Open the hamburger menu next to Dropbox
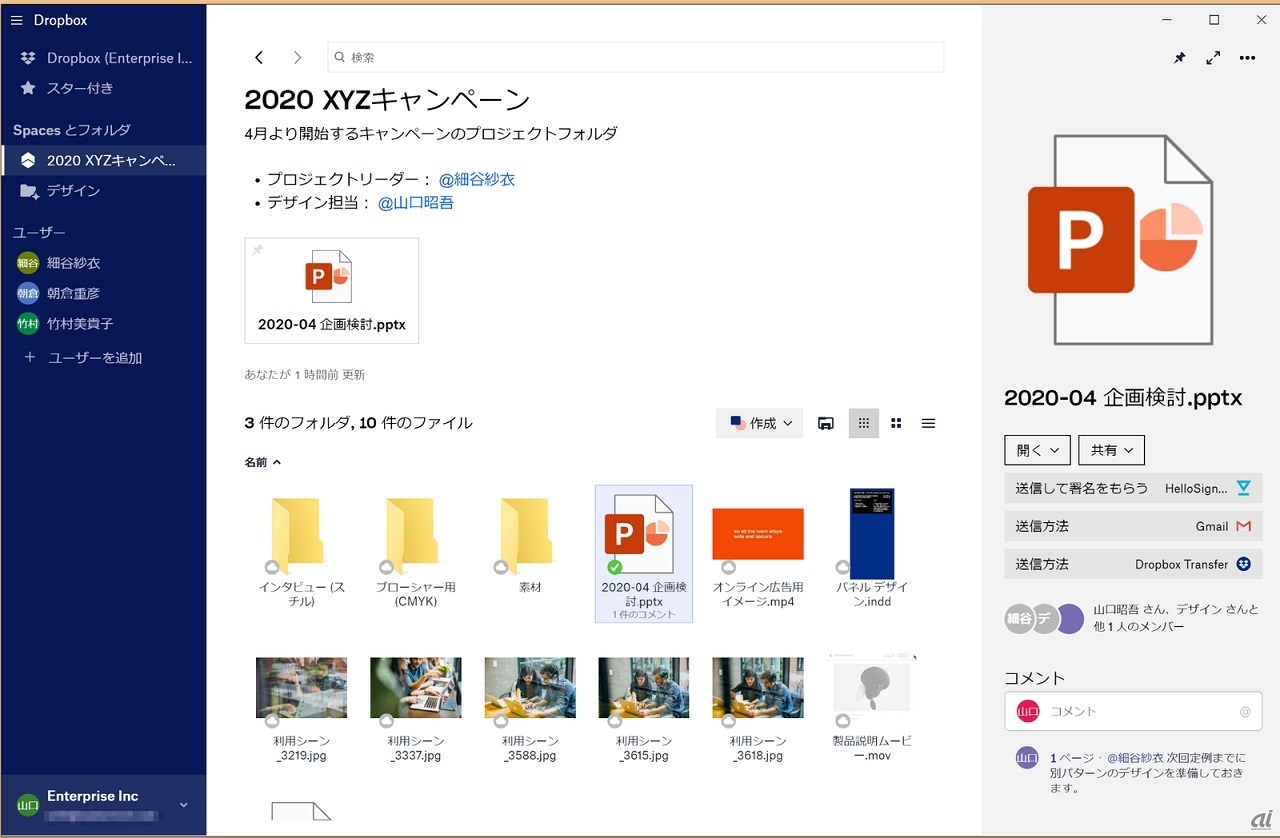 point(16,20)
